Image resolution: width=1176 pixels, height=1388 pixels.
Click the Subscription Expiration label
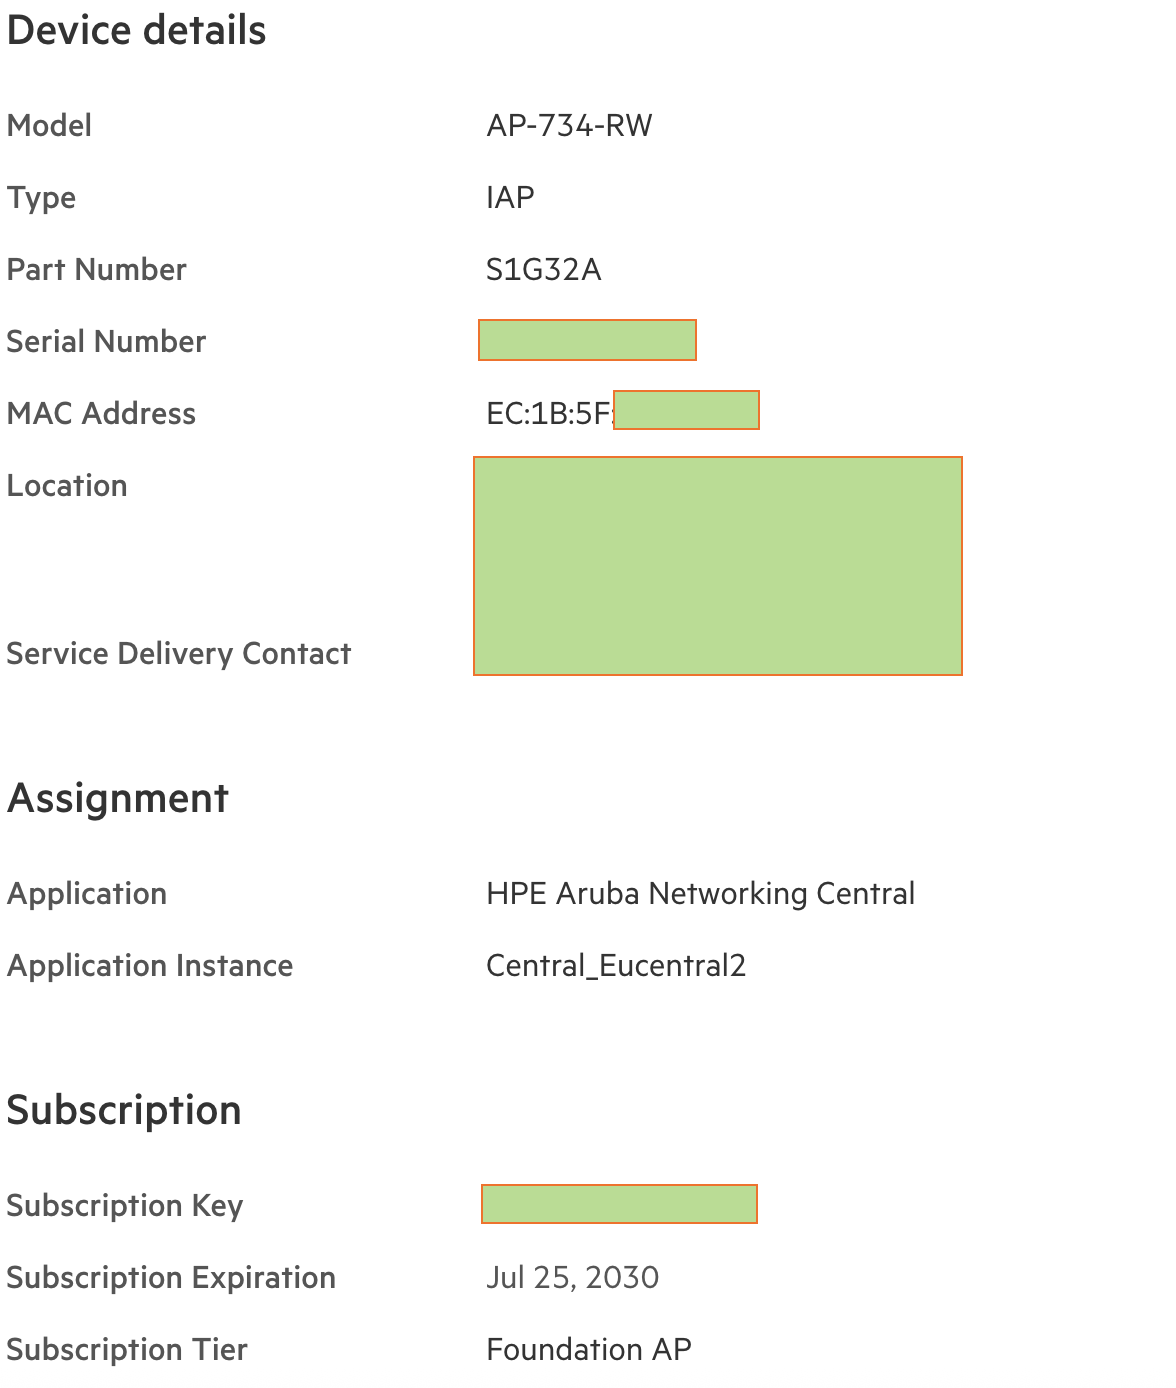[171, 1278]
